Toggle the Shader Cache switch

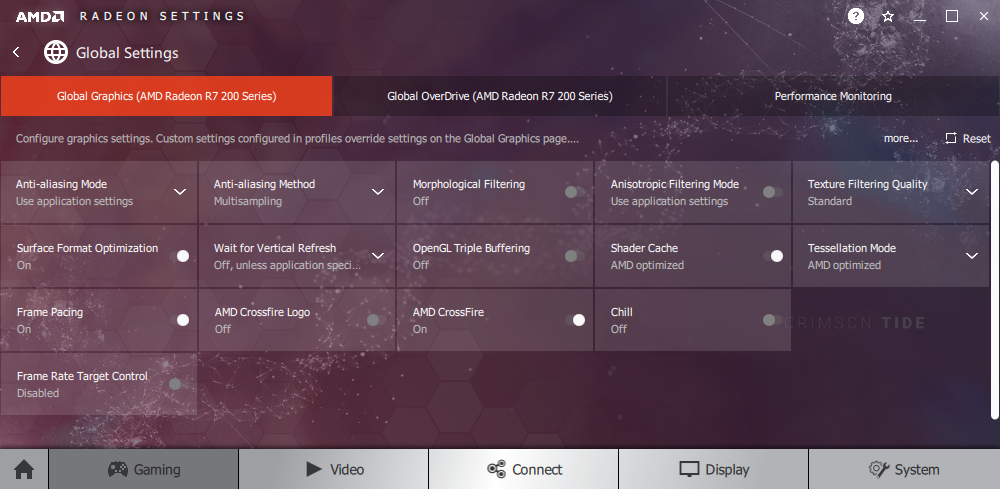coord(773,256)
